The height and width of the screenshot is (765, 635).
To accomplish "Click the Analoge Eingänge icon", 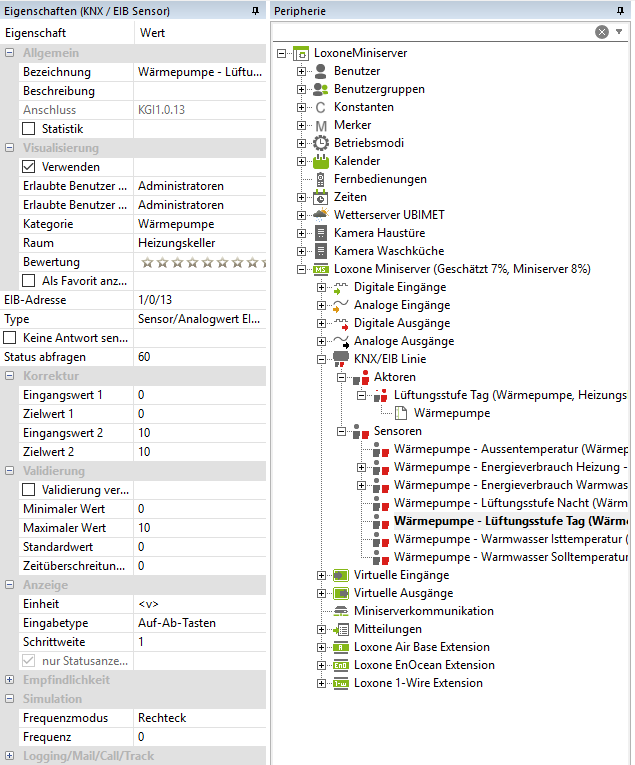I will 340,306.
